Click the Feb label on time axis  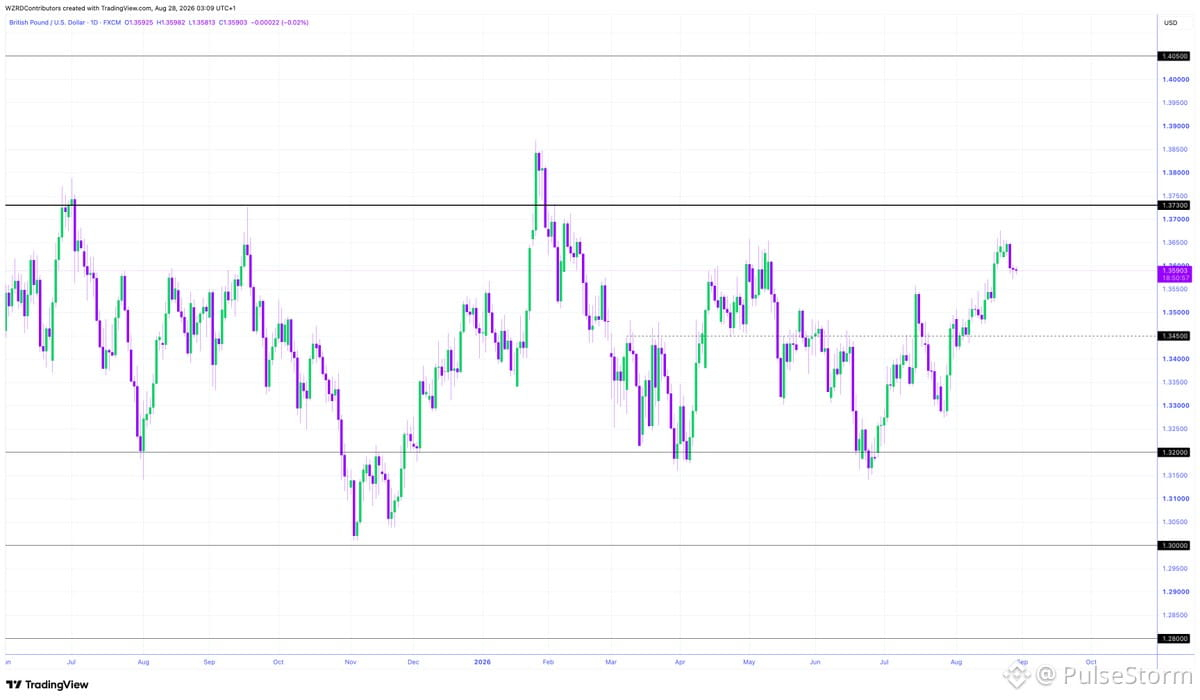coord(547,662)
